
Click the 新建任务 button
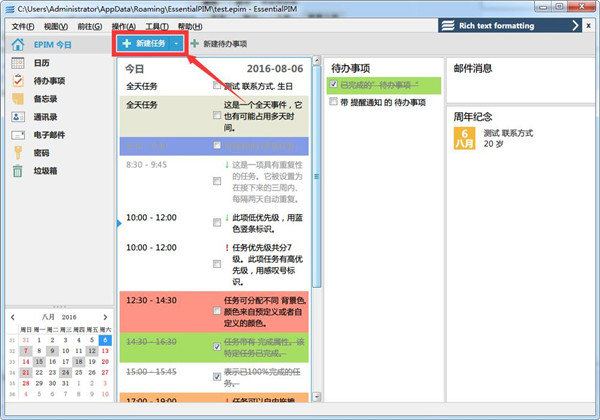point(142,44)
